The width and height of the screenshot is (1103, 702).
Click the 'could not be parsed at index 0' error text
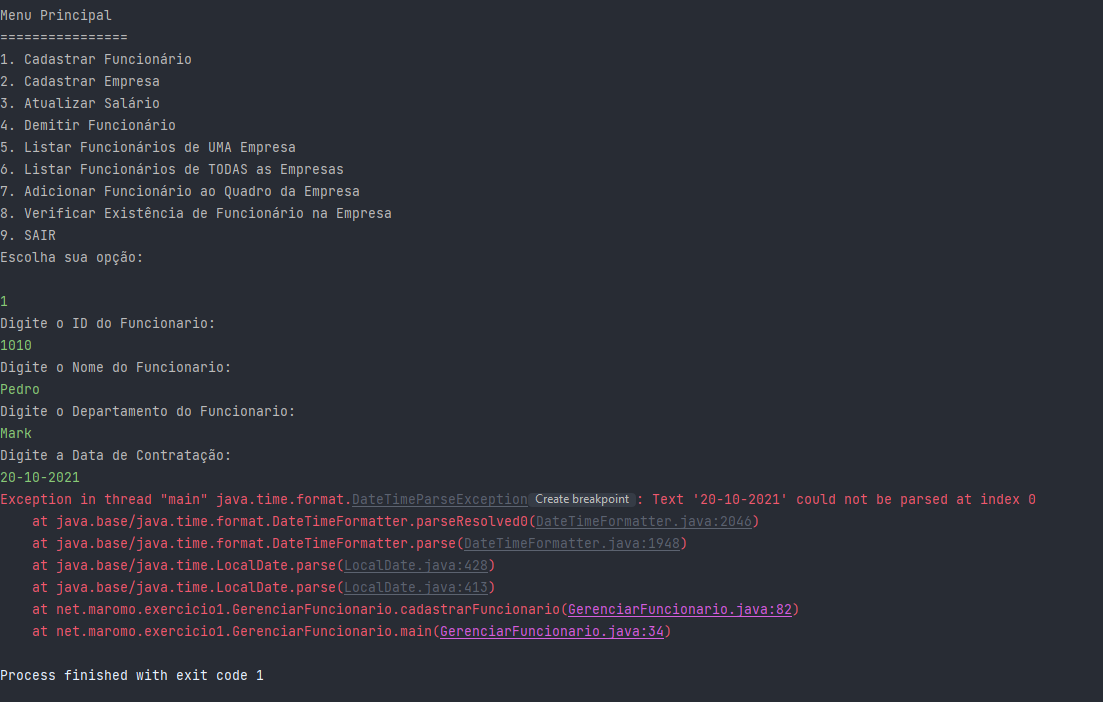click(916, 499)
